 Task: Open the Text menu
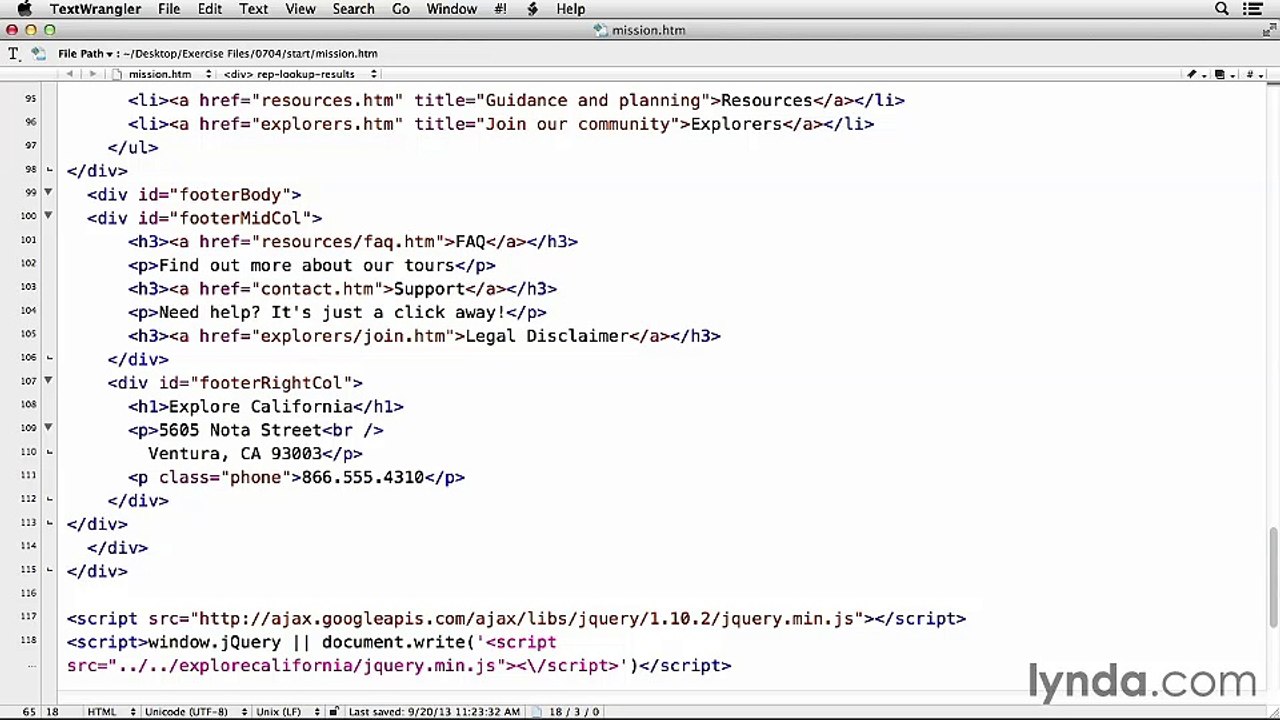pos(253,9)
